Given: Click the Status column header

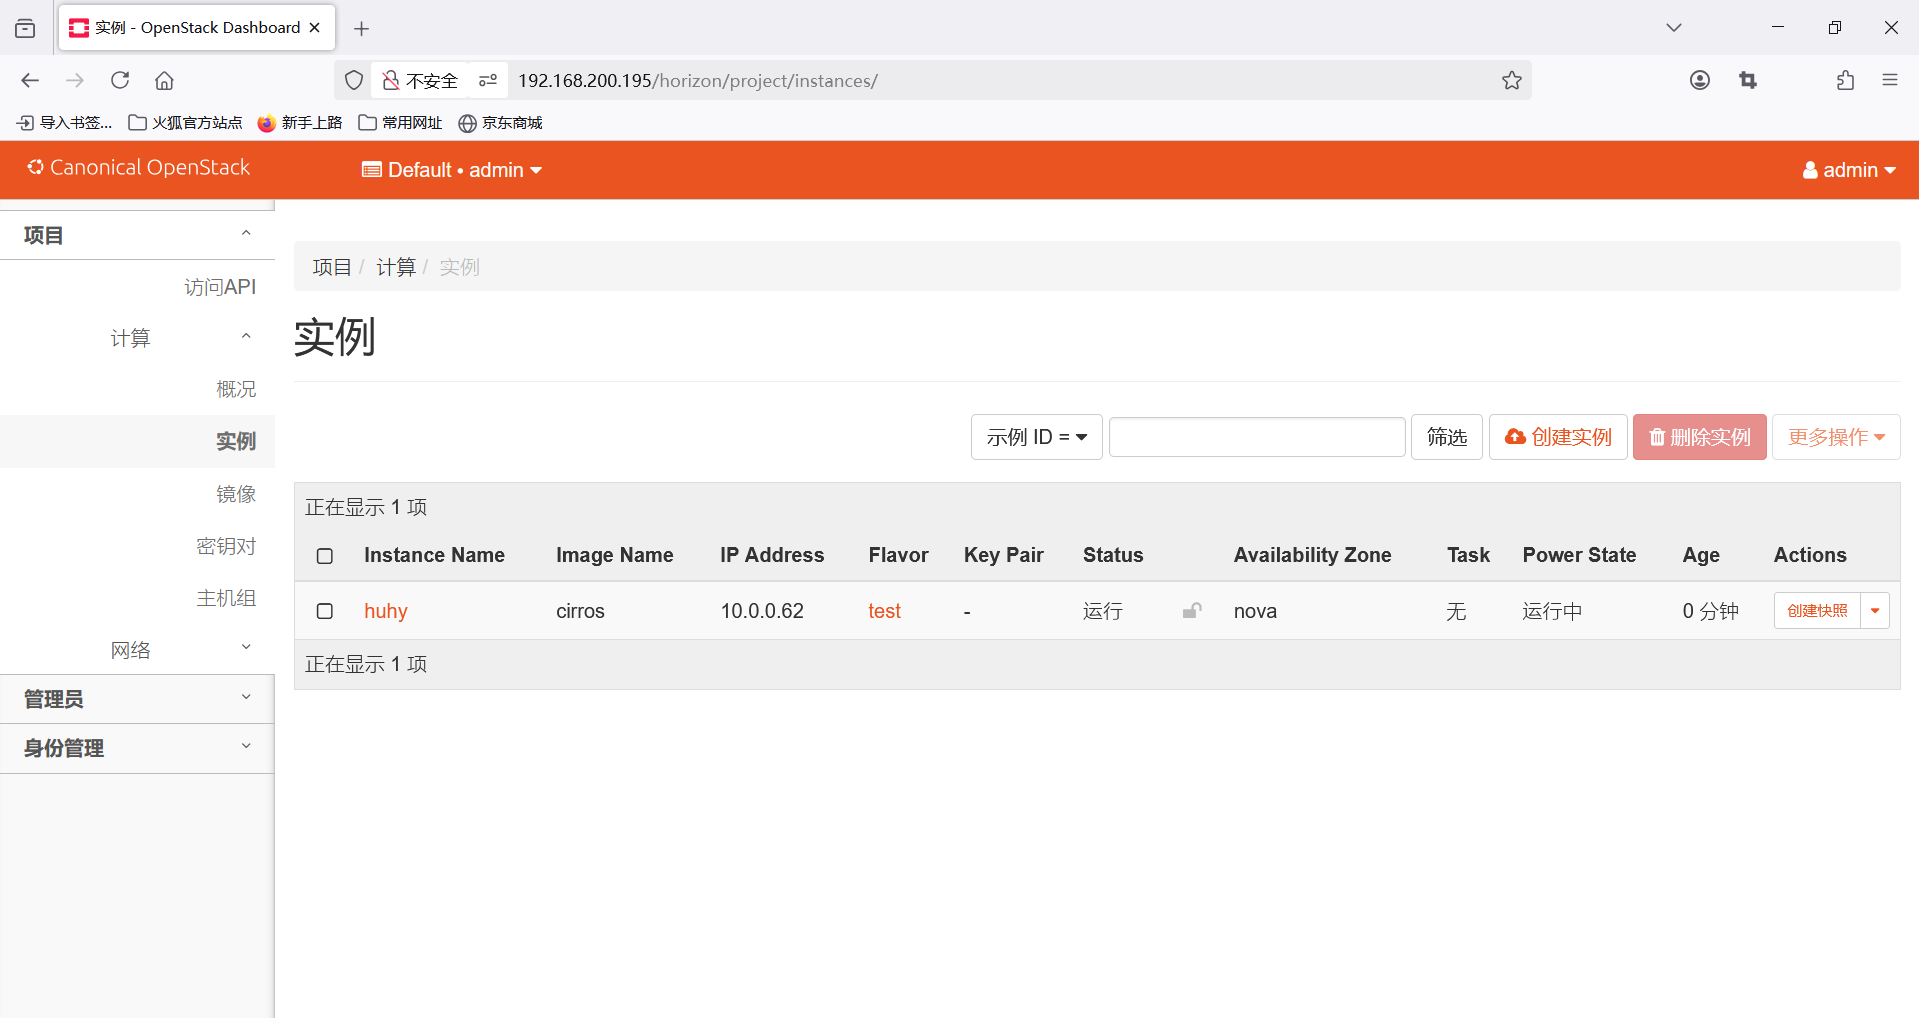Looking at the screenshot, I should coord(1113,555).
